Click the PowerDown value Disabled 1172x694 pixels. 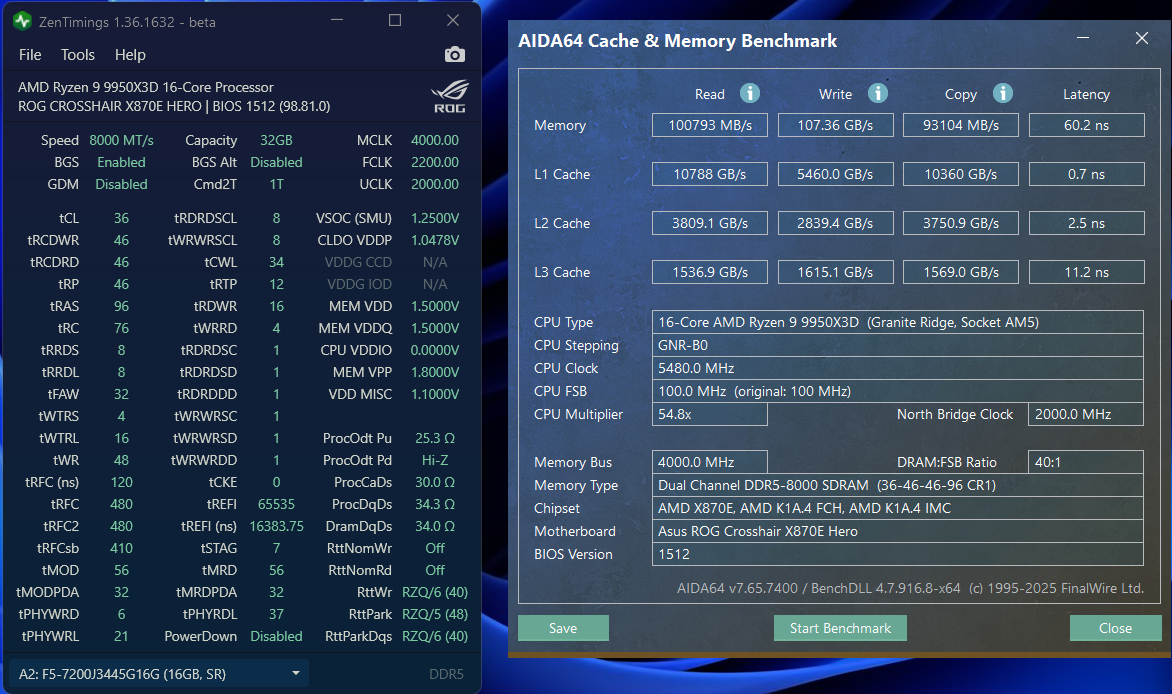pos(276,636)
